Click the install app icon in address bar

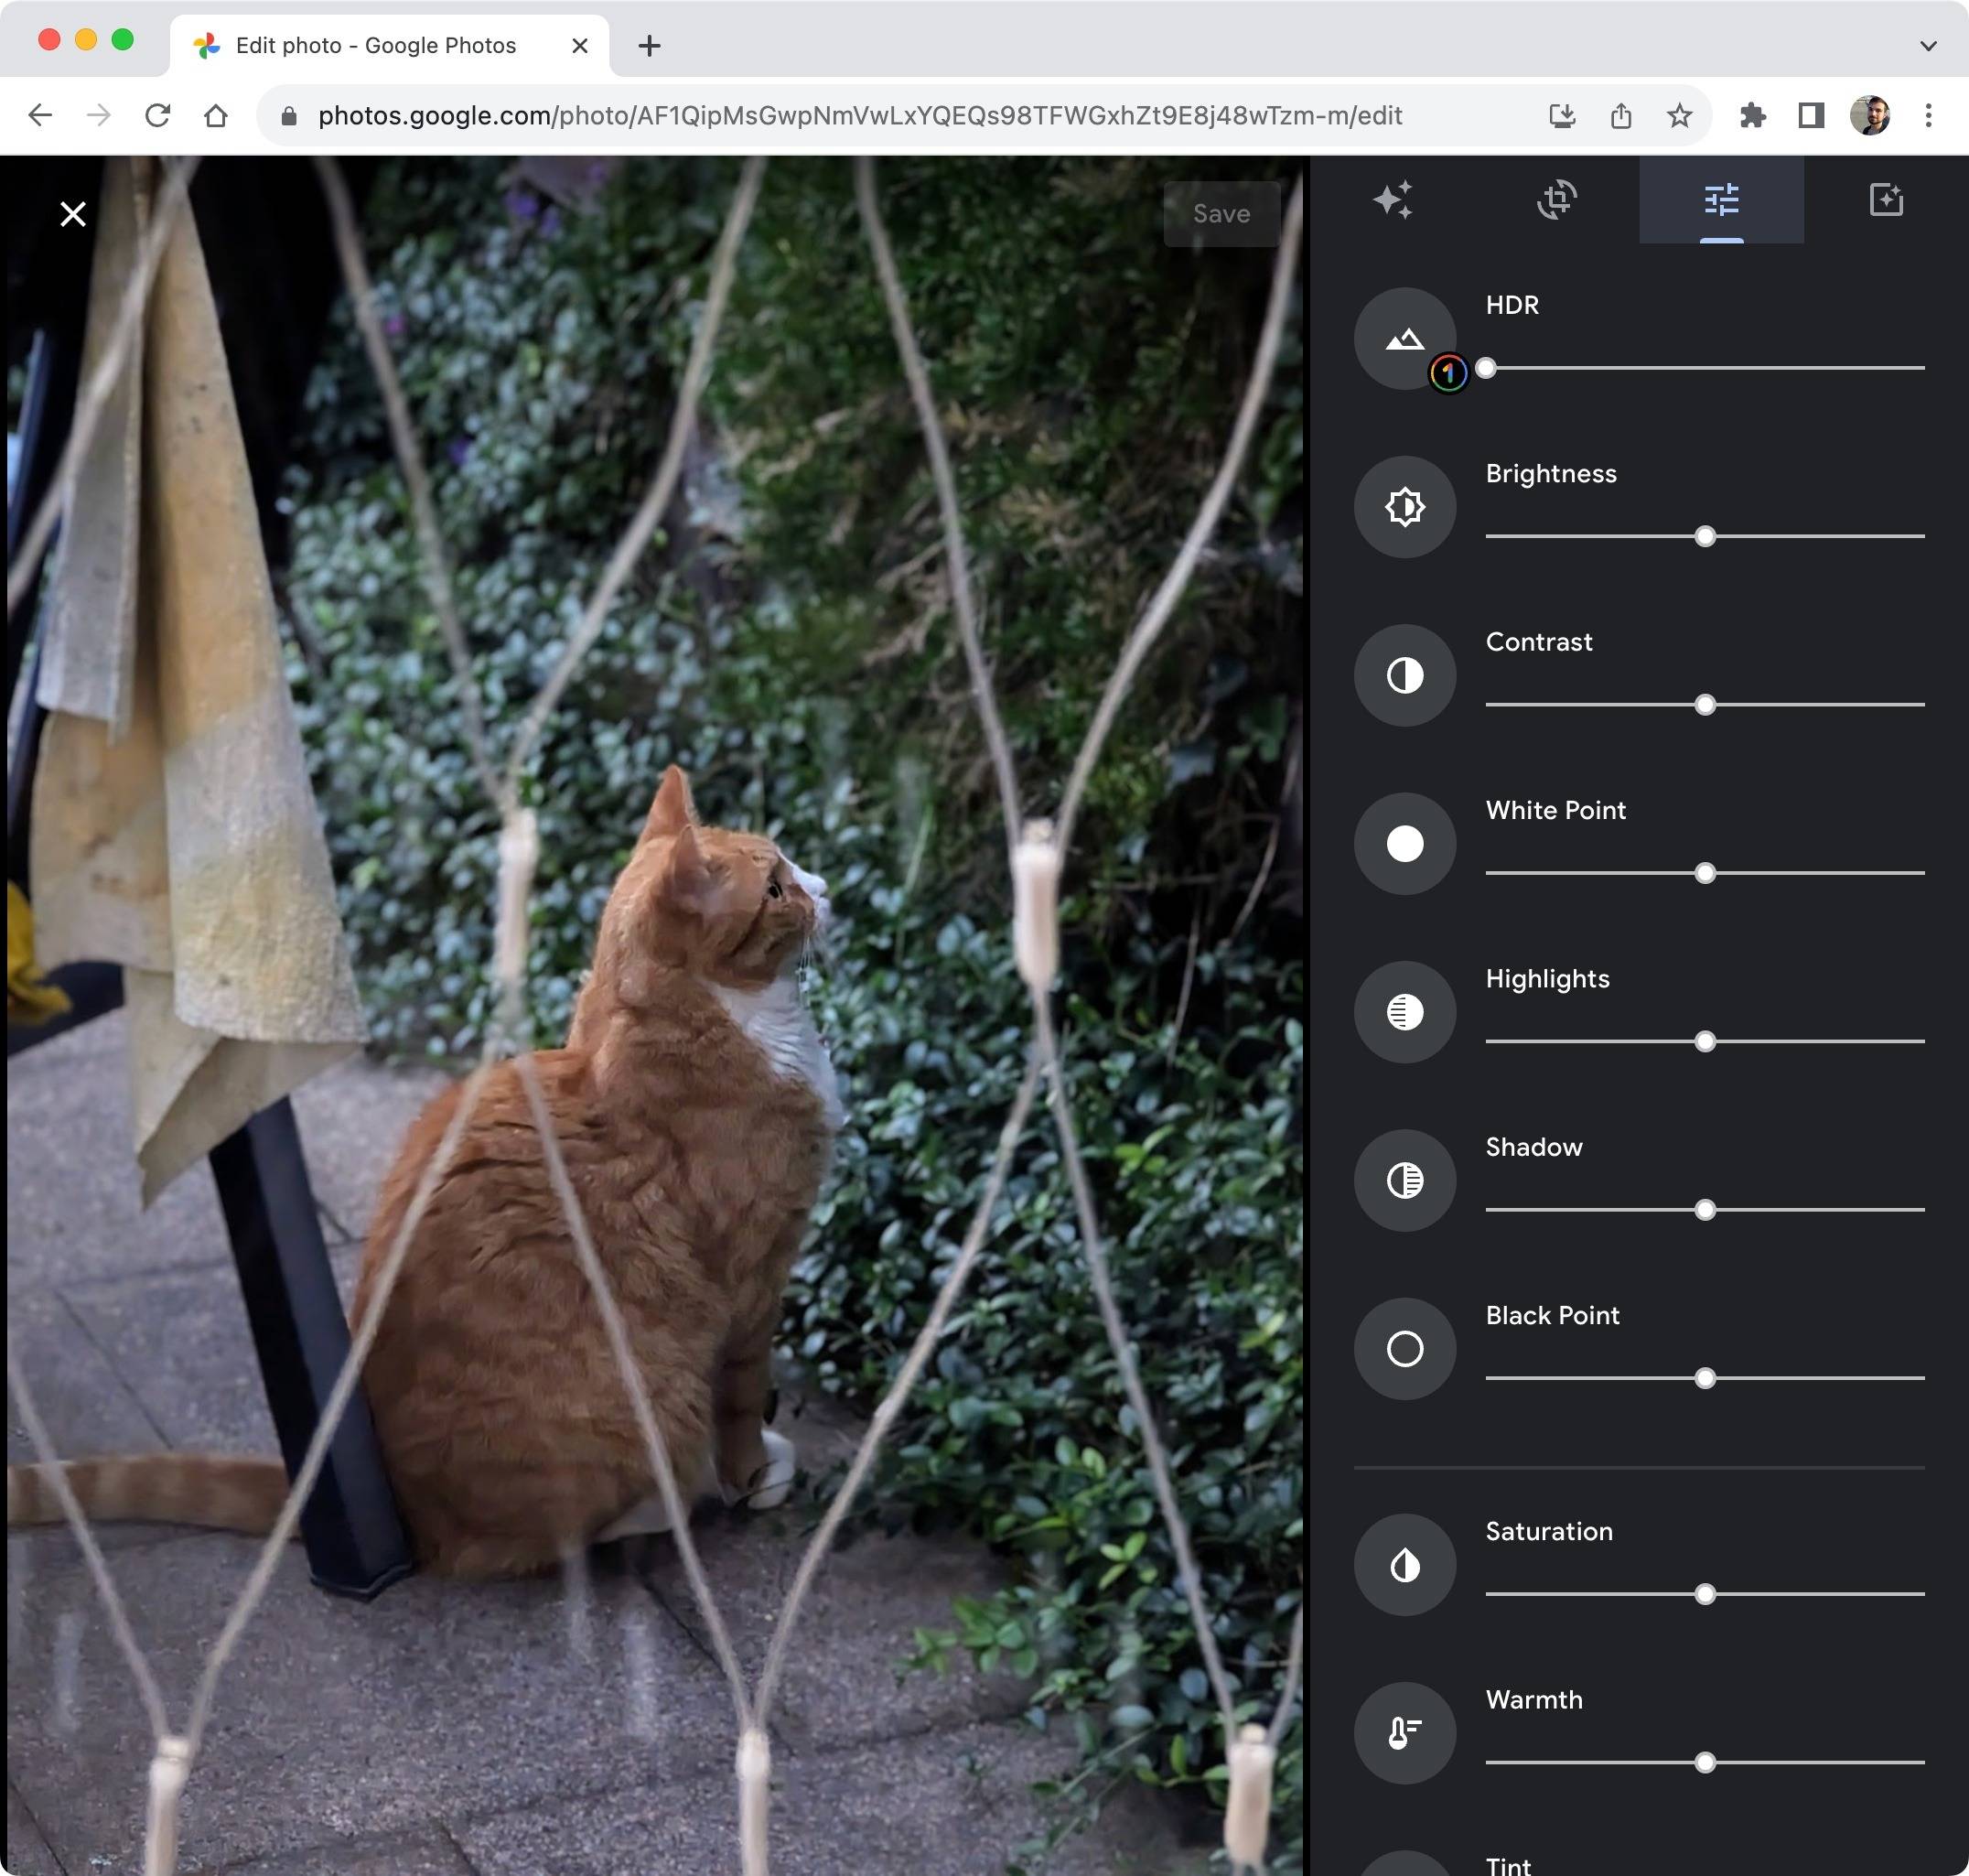(x=1562, y=116)
